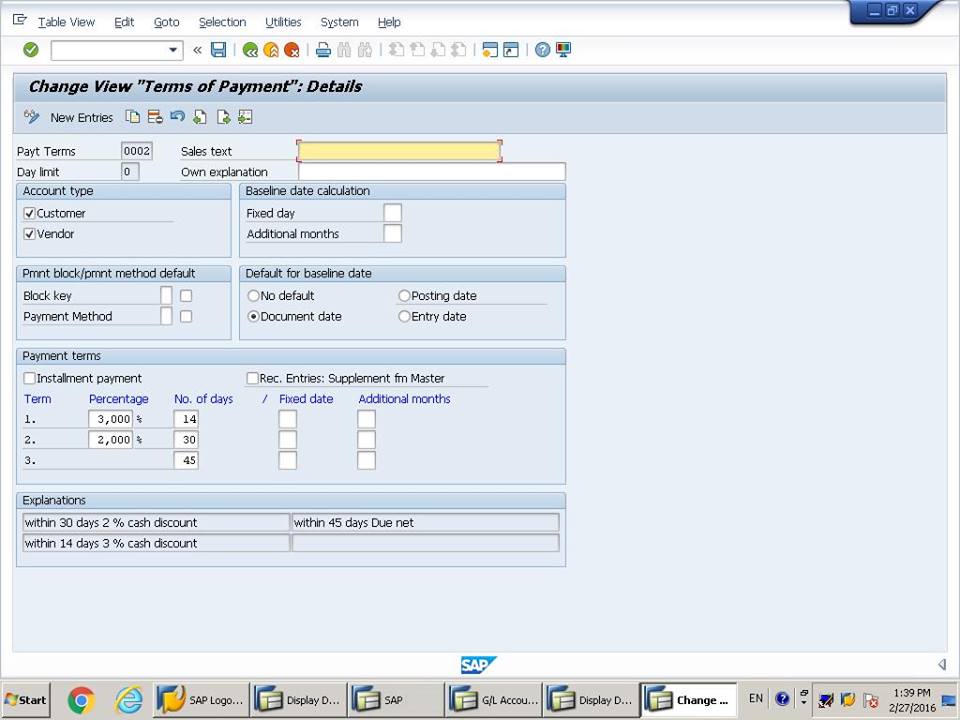Viewport: 960px width, 720px height.
Task: Open the Utilities menu
Action: coord(283,22)
